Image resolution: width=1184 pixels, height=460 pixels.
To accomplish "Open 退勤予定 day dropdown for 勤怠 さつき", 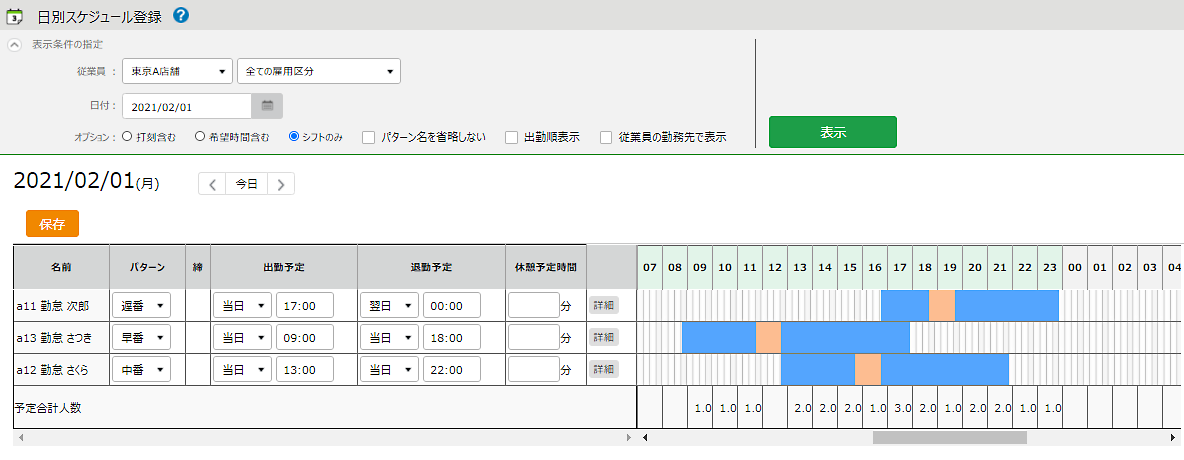I will click(389, 337).
